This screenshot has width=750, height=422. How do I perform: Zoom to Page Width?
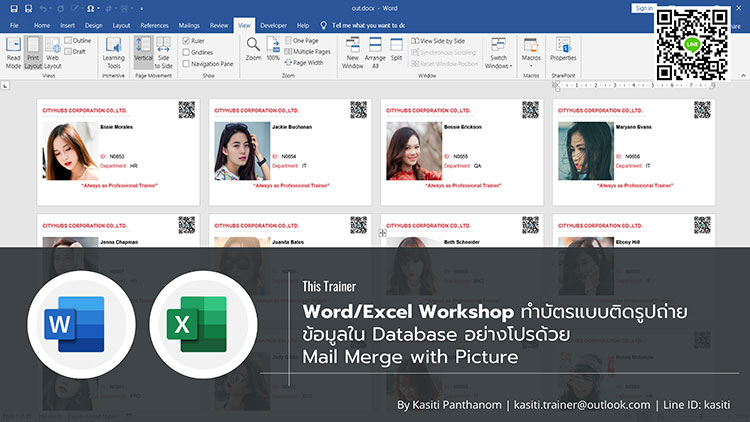click(x=304, y=63)
